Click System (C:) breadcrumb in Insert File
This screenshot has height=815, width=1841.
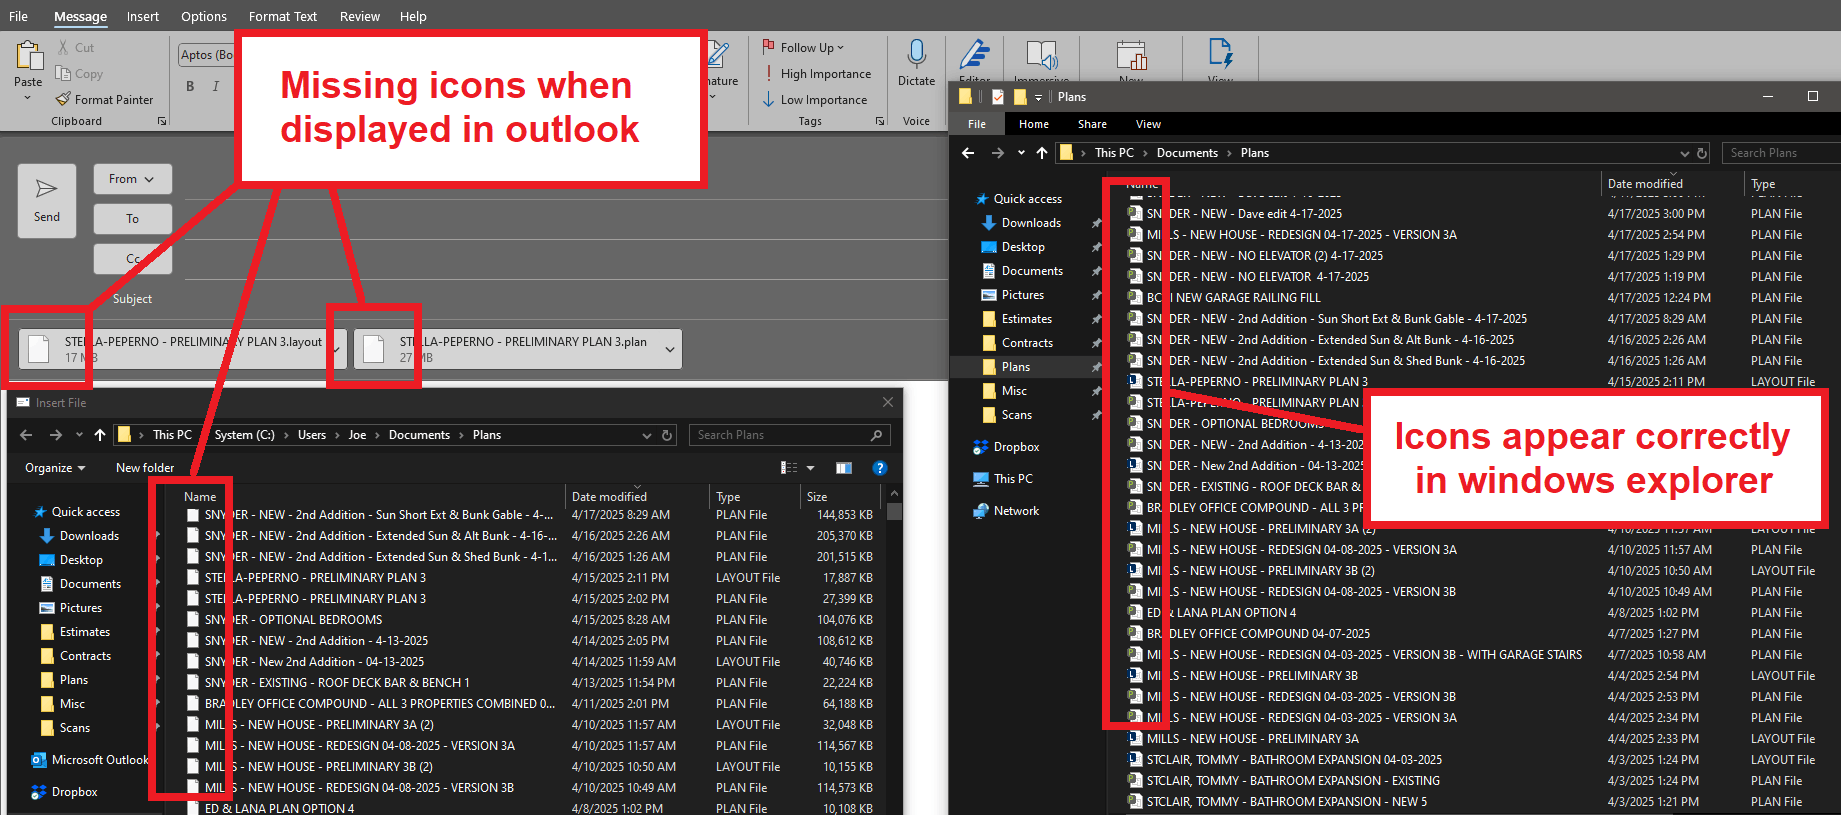point(245,435)
